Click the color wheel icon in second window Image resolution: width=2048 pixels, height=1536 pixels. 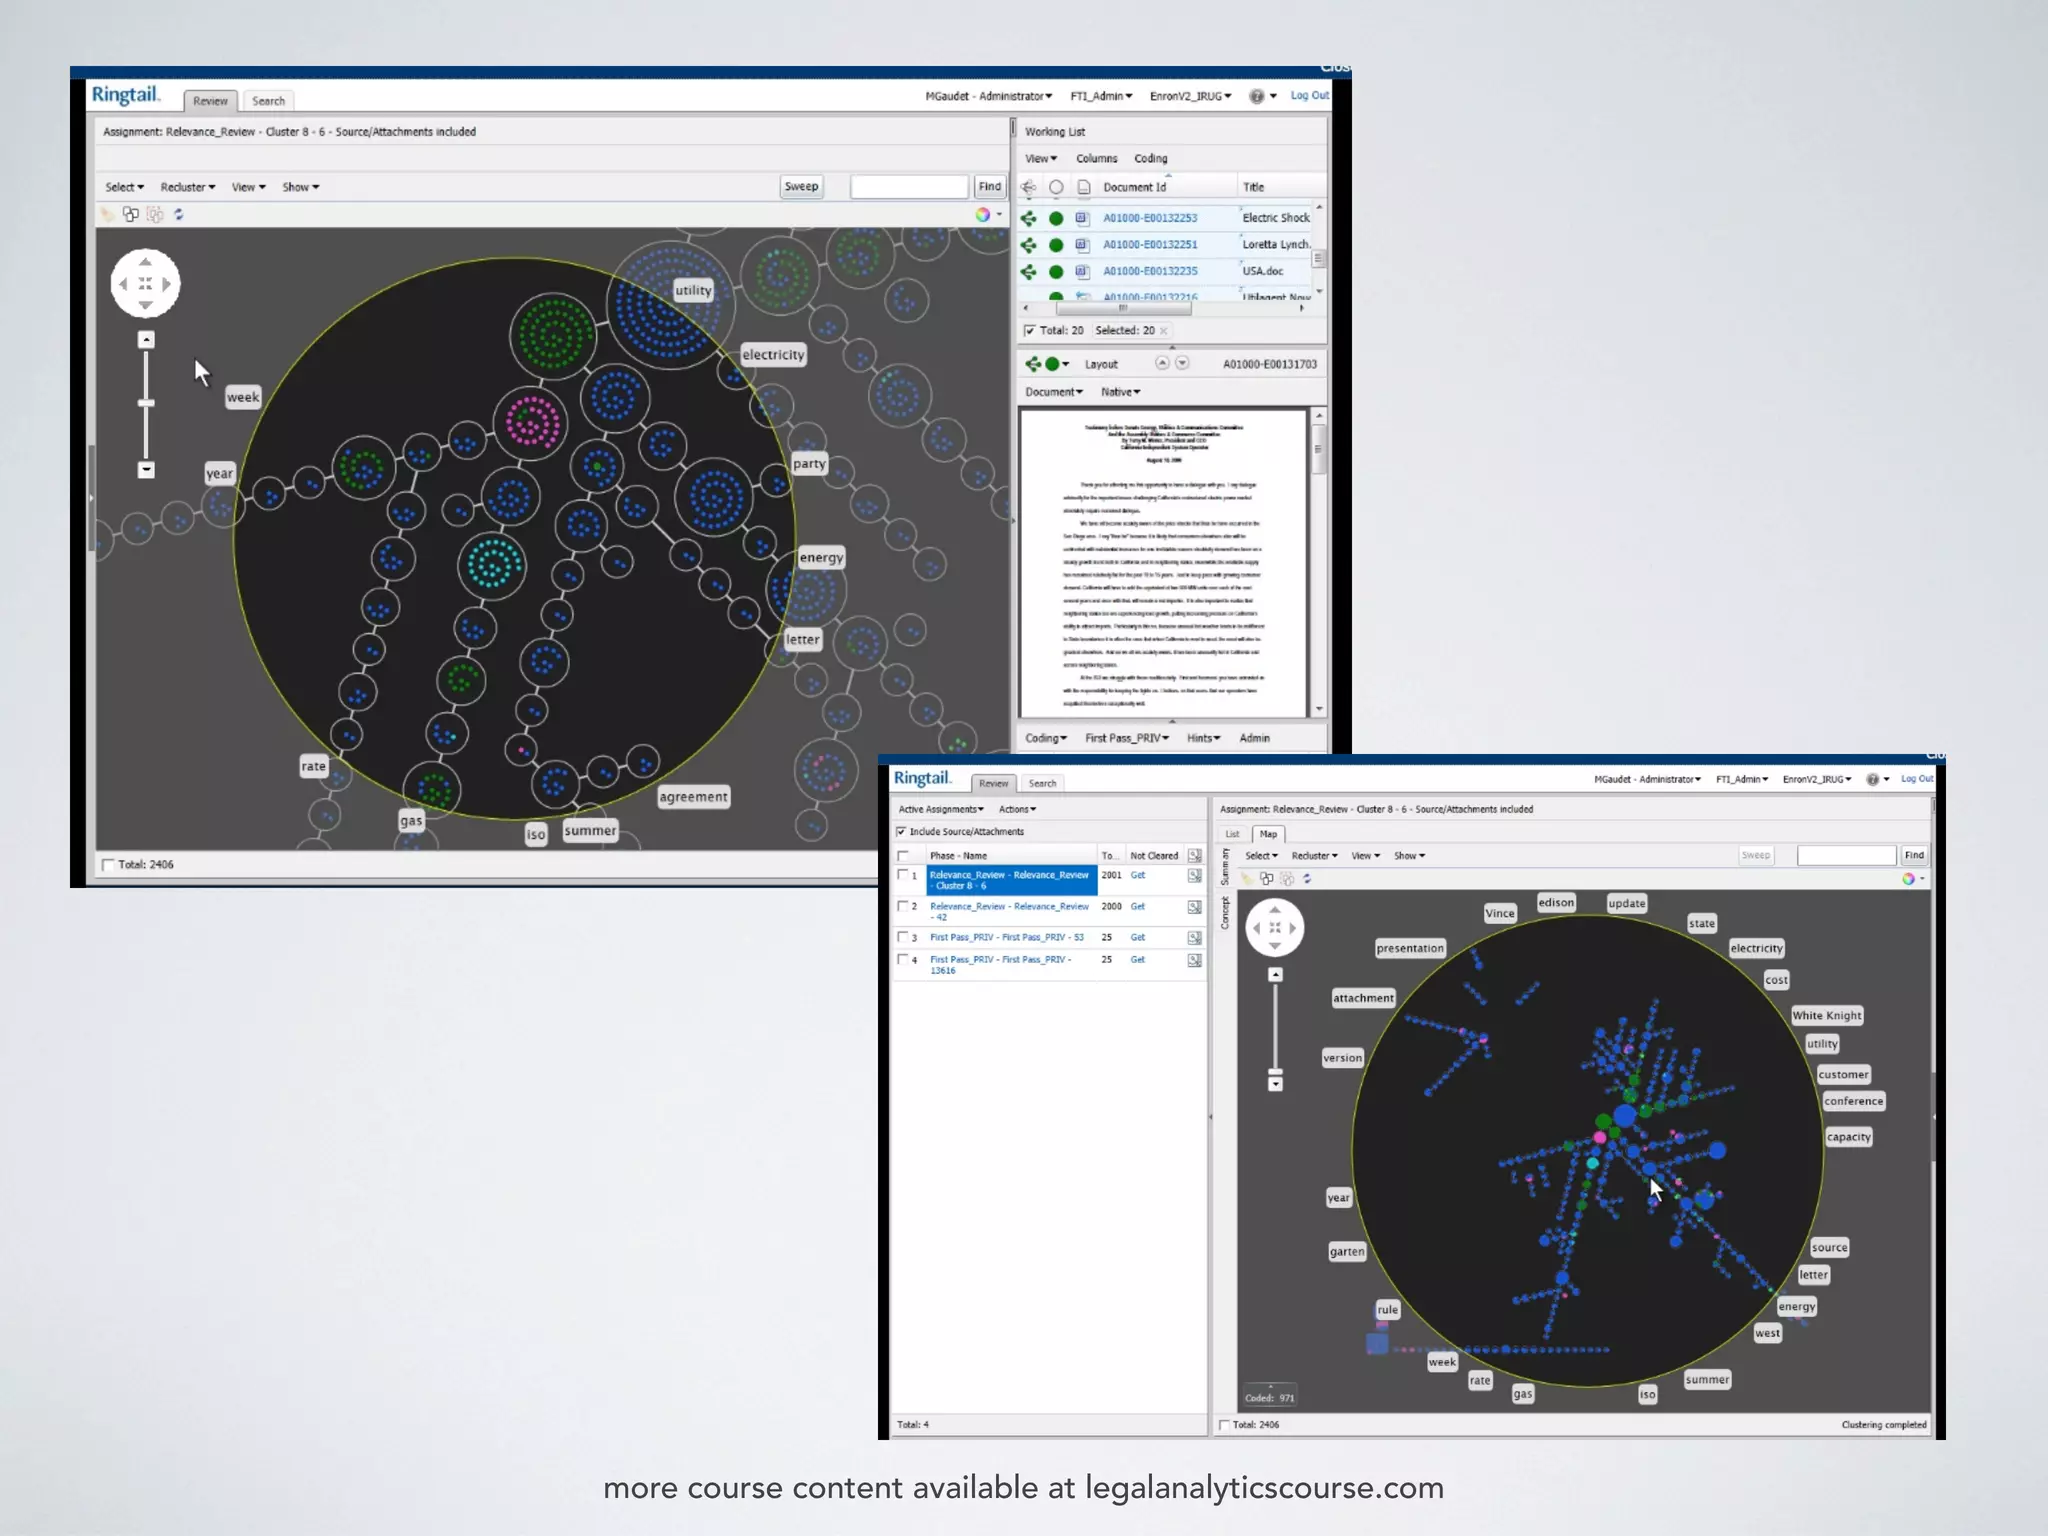click(1908, 879)
